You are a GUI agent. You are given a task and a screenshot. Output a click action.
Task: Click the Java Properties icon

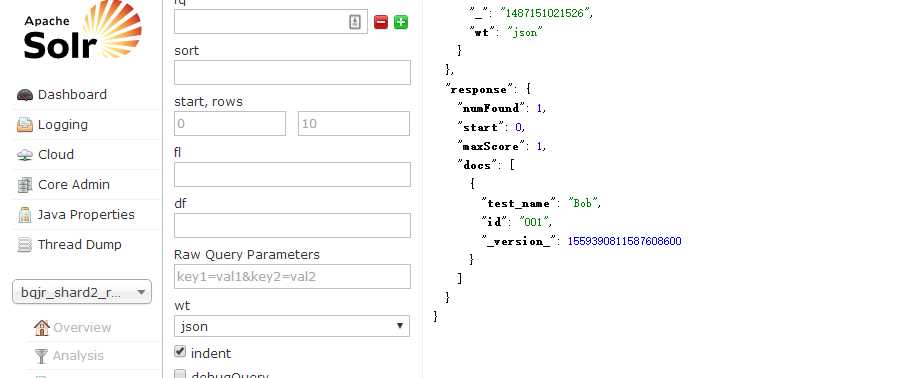coord(25,215)
